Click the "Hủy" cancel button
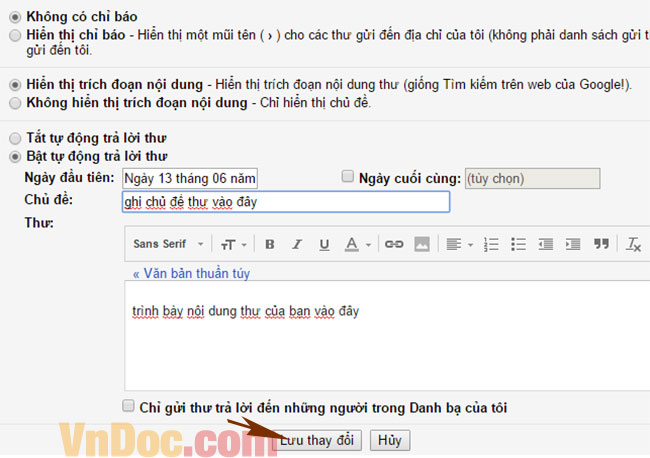The width and height of the screenshot is (650, 458). tap(390, 440)
